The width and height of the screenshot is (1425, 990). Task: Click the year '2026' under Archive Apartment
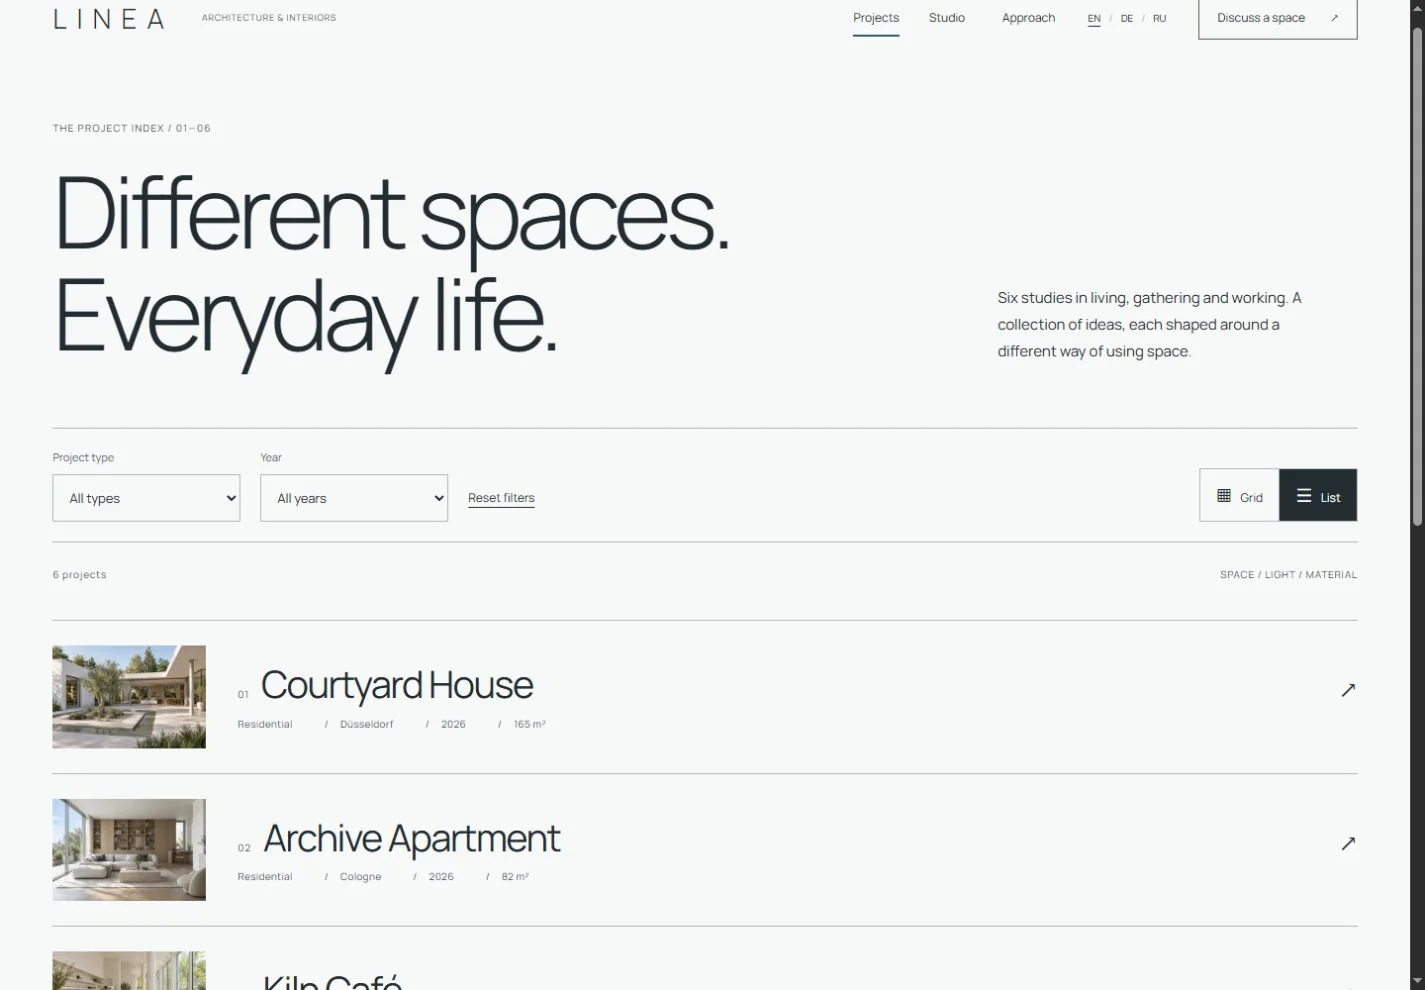(441, 877)
